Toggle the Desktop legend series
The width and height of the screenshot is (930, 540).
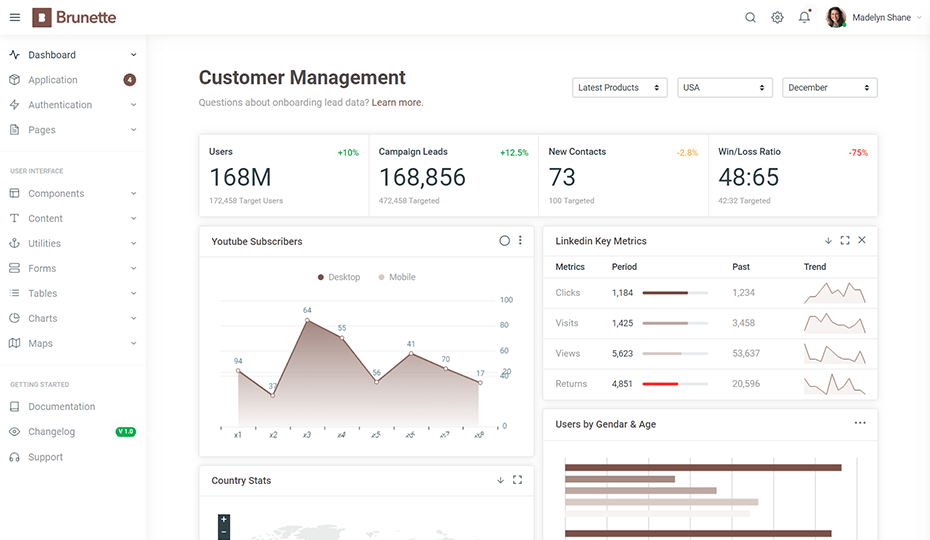click(339, 277)
